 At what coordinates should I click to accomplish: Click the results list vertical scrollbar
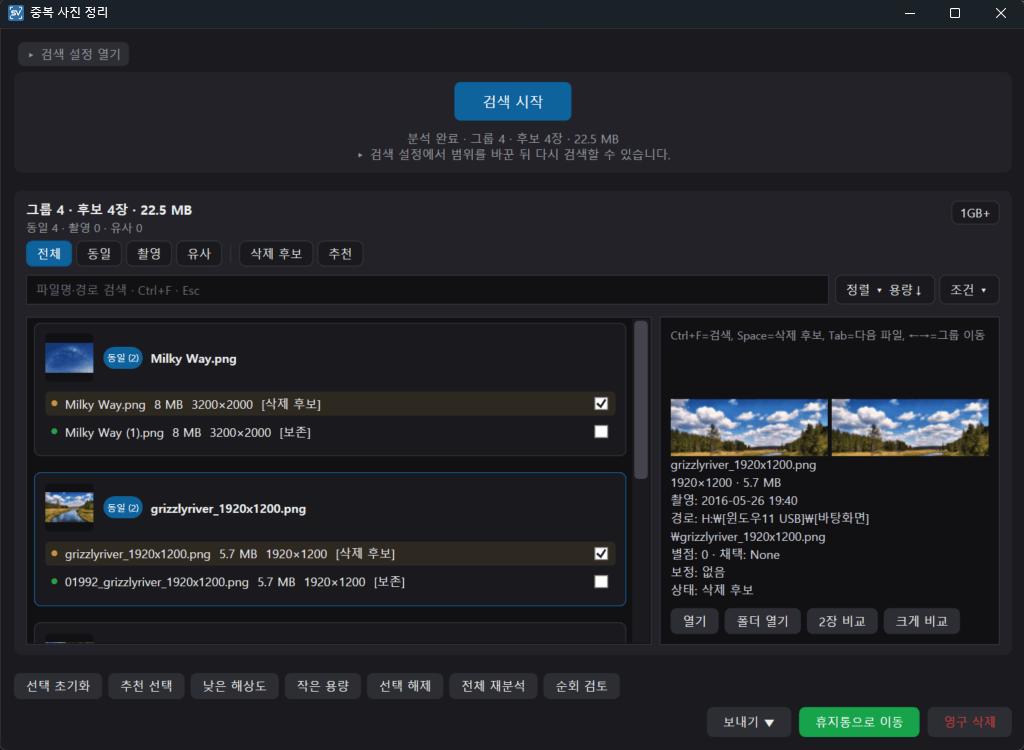click(641, 399)
